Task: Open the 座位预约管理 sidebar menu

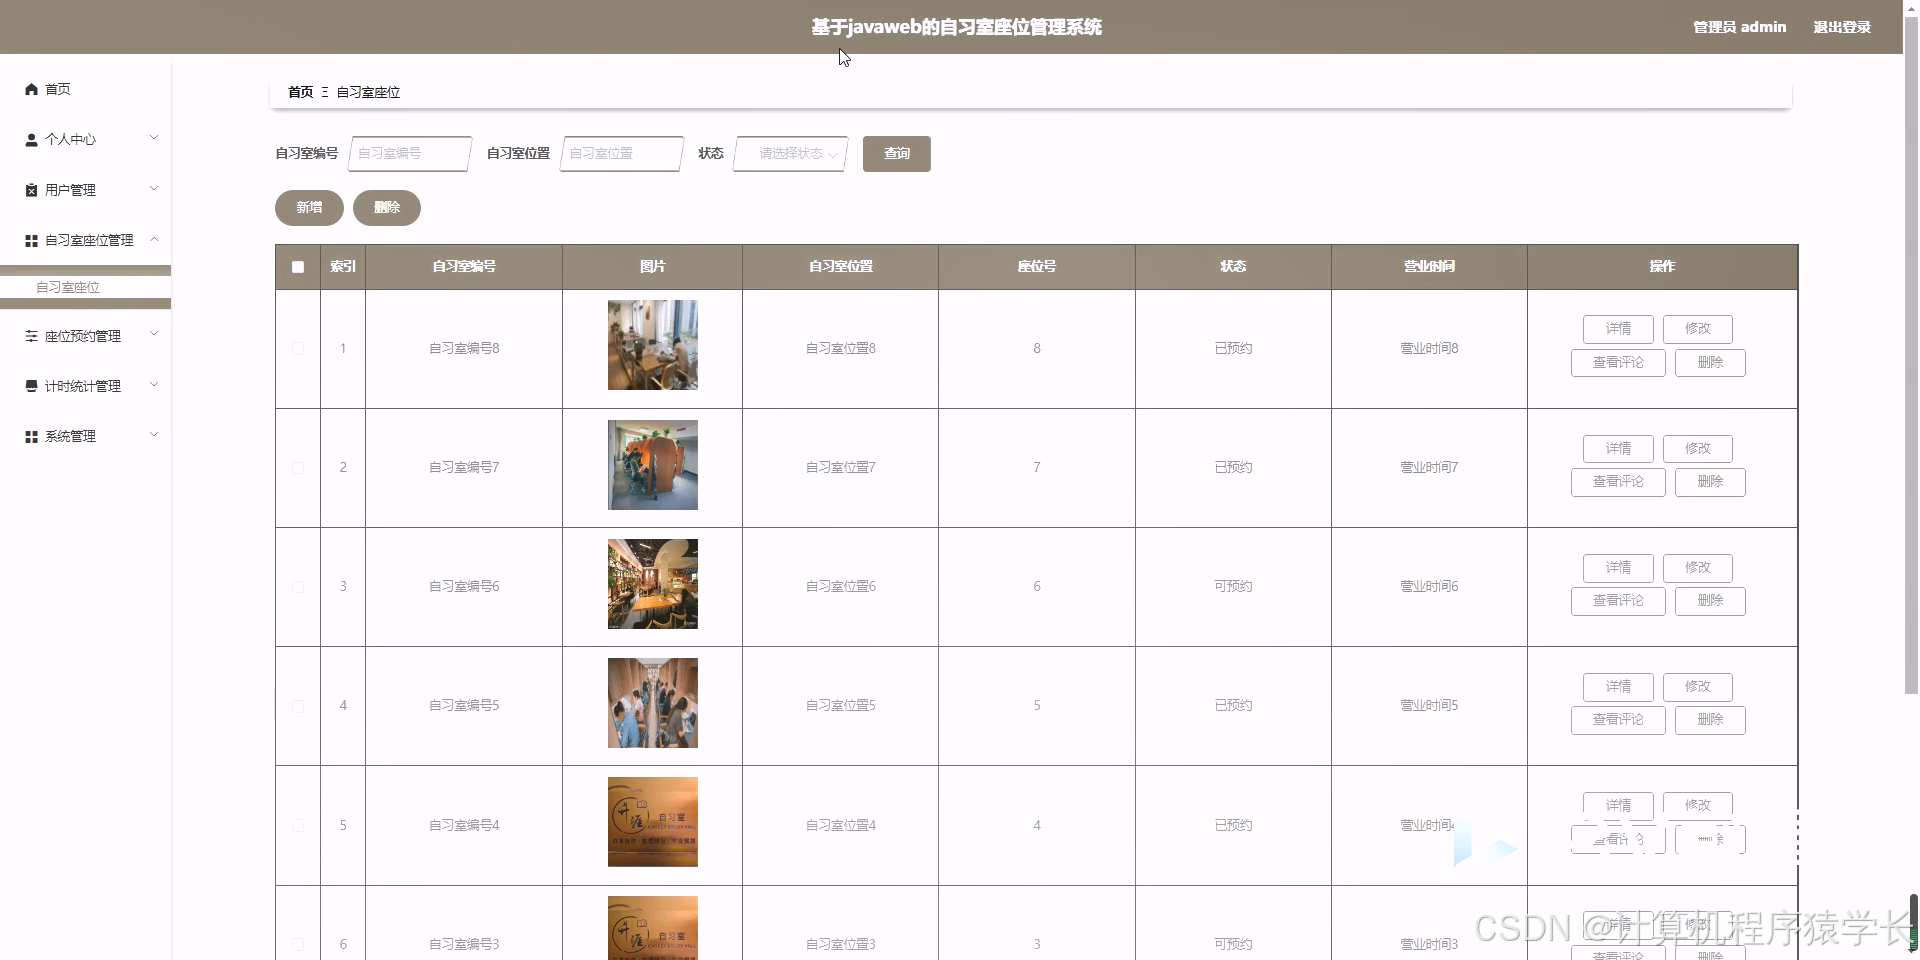Action: point(83,336)
